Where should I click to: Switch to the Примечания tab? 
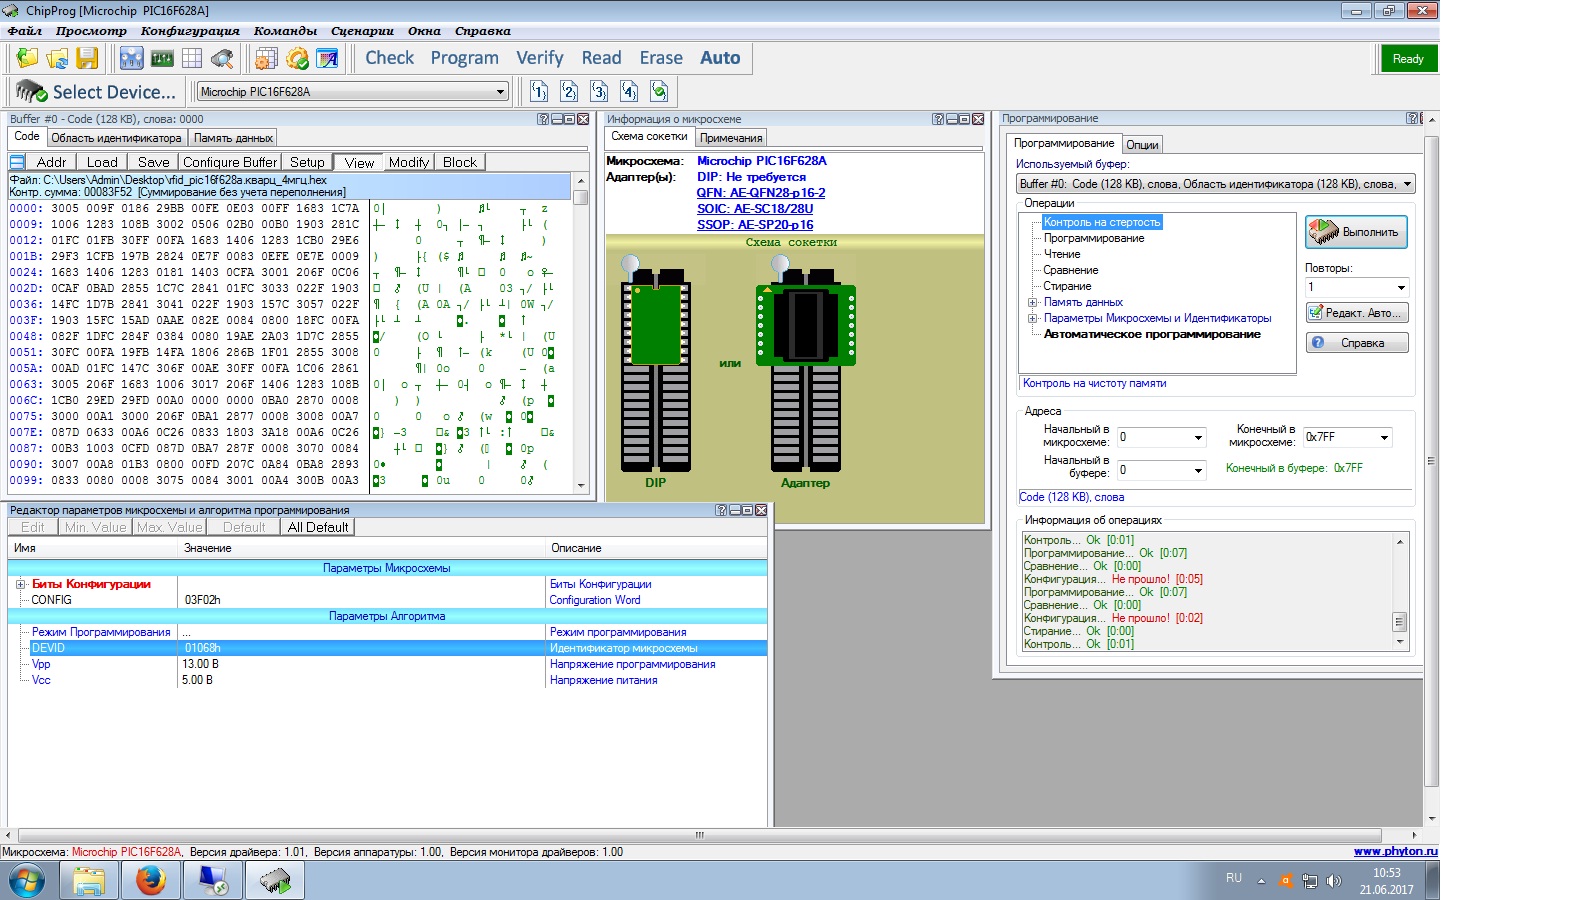point(731,138)
